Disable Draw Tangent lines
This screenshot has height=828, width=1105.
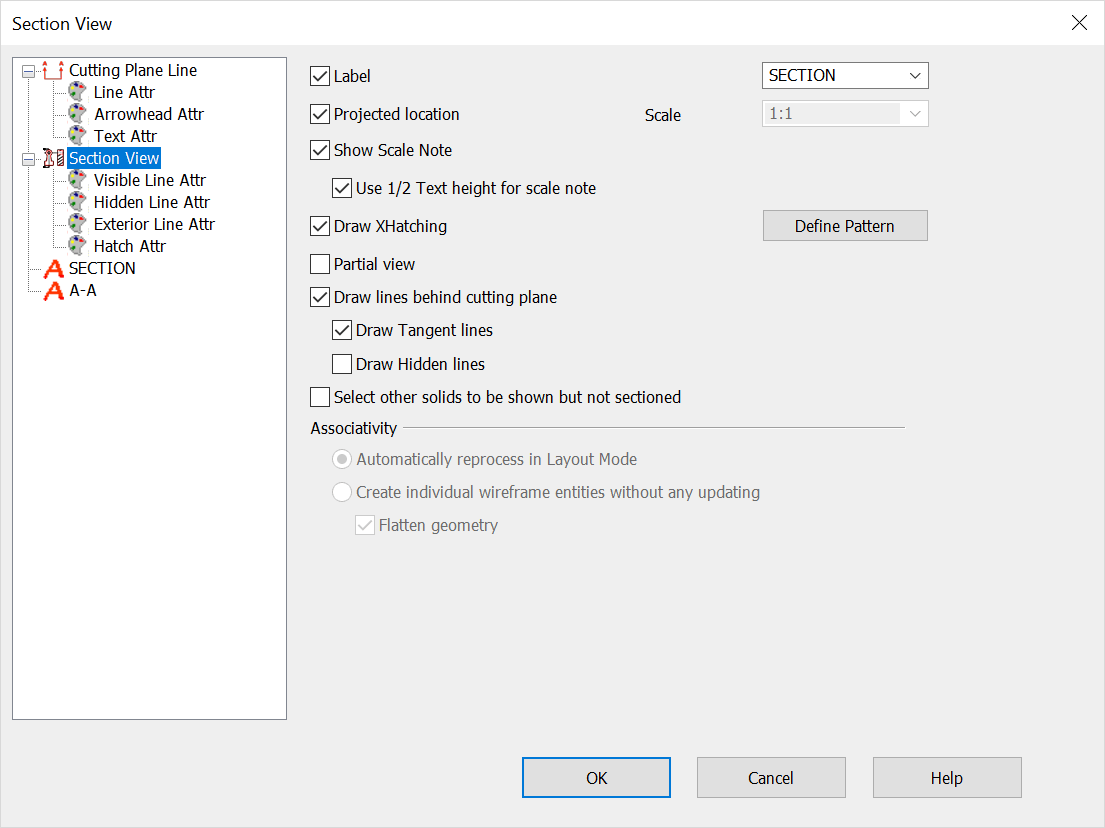pos(342,330)
